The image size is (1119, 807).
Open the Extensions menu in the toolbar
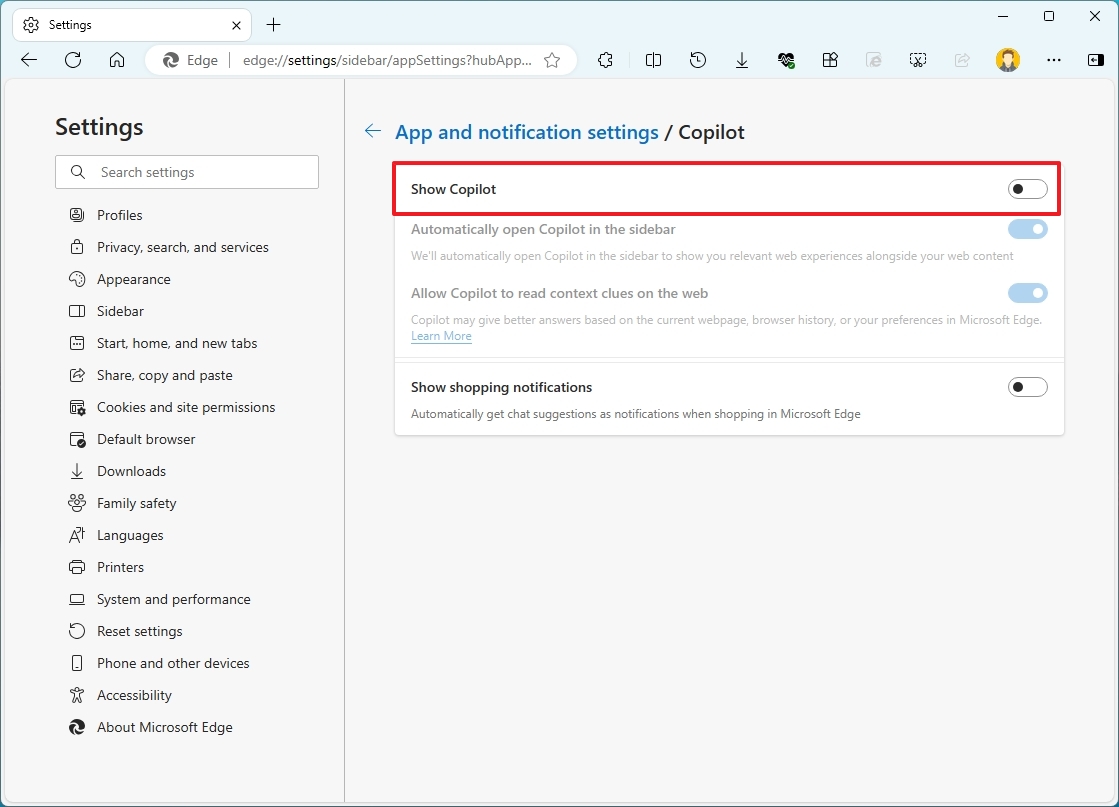coord(605,60)
